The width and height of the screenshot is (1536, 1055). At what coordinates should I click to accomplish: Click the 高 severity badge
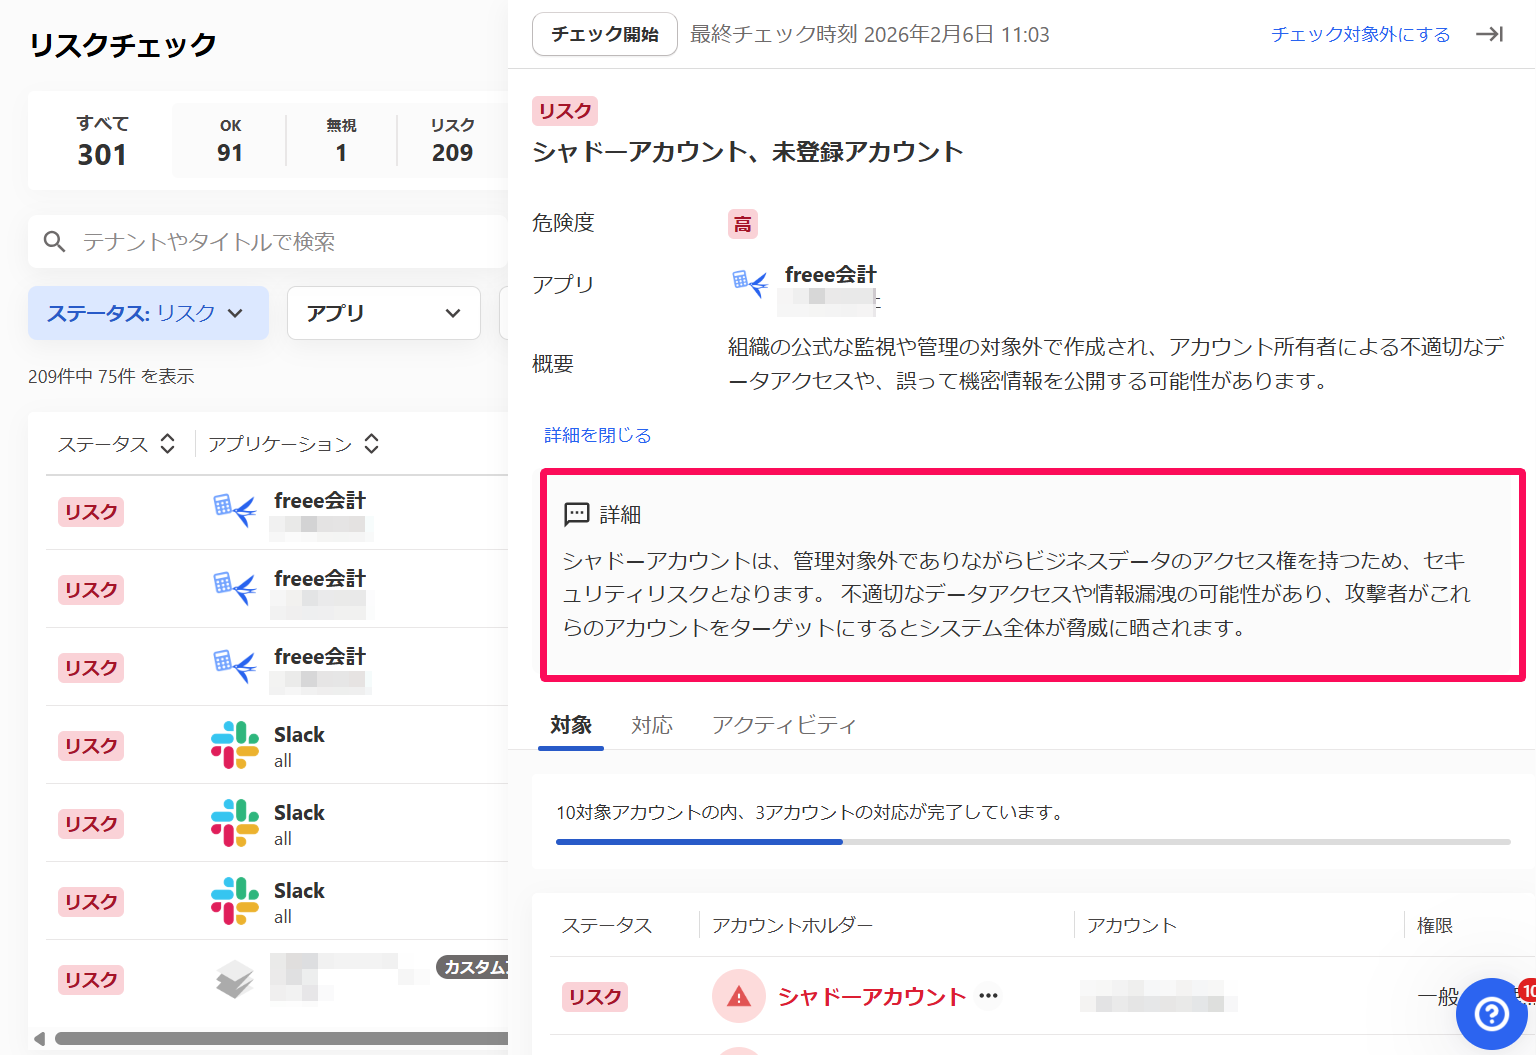tap(743, 224)
